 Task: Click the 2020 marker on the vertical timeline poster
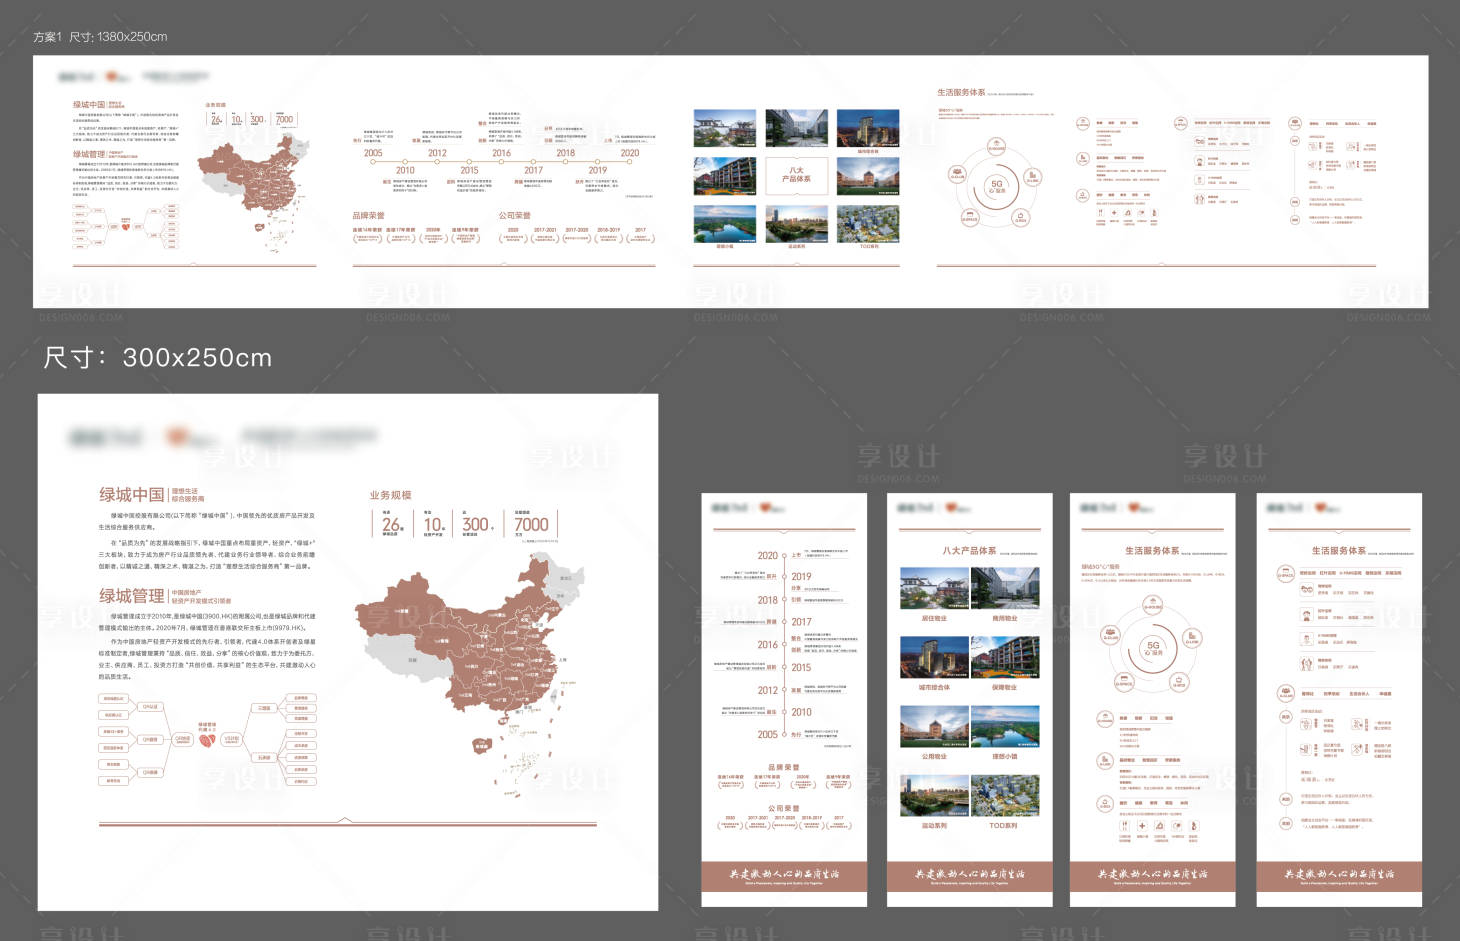coord(767,556)
